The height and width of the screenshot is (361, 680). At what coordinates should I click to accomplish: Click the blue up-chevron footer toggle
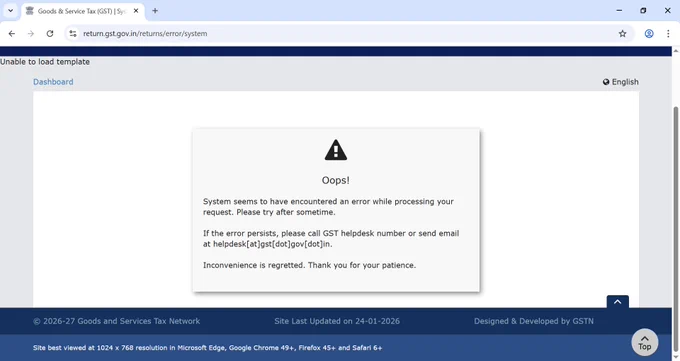coord(618,302)
